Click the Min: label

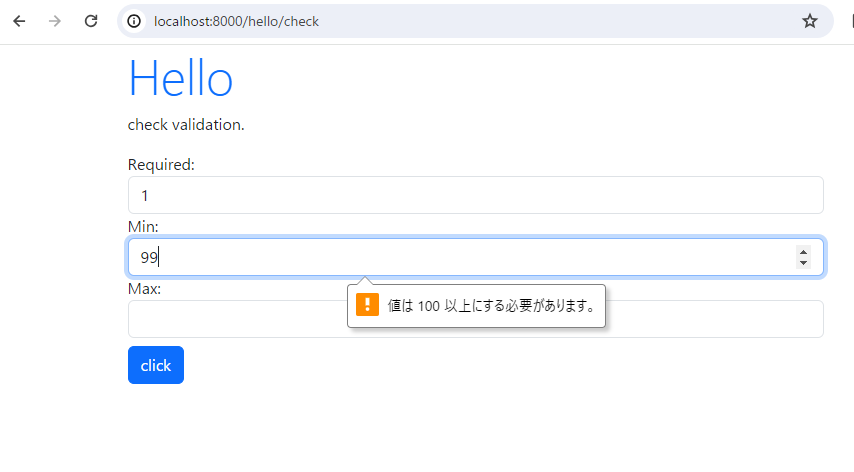click(x=143, y=226)
